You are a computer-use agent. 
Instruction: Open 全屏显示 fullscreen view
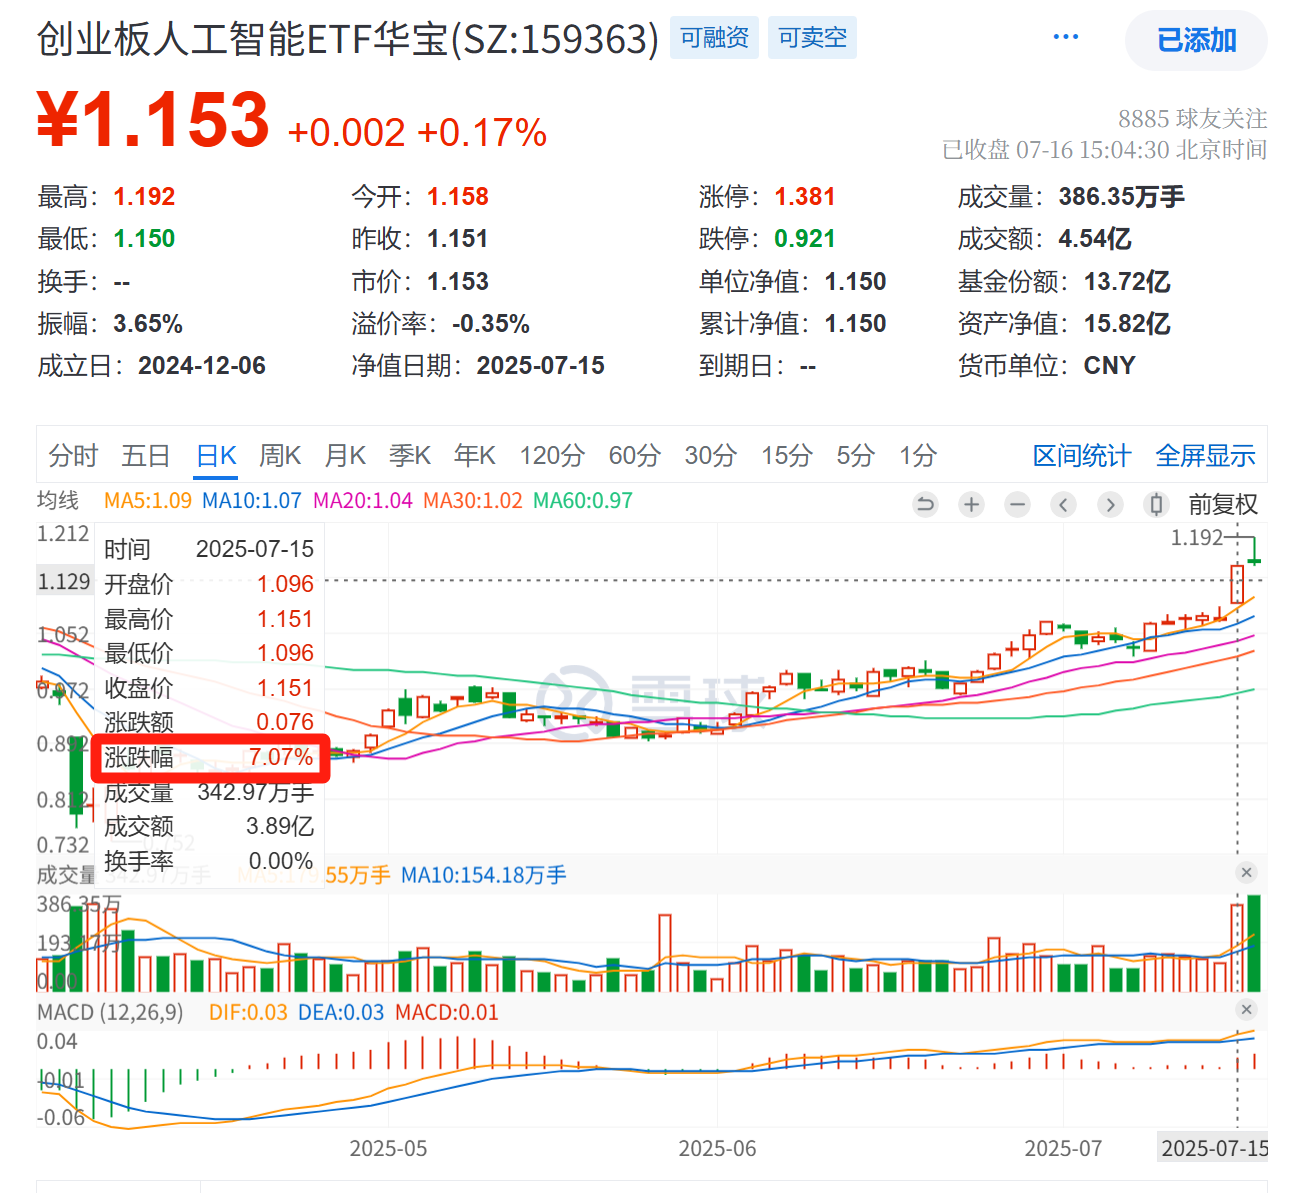tap(1206, 456)
